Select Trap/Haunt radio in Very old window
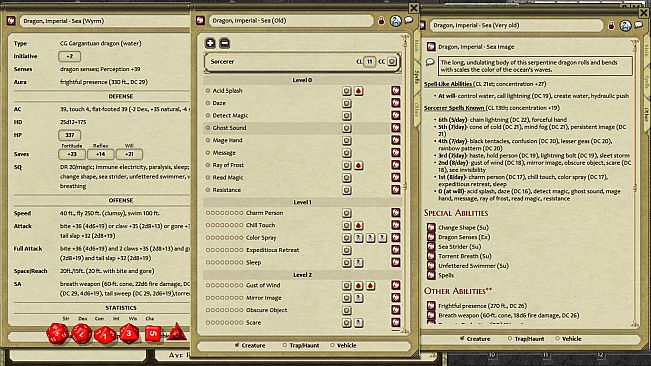This screenshot has width=651, height=366. [x=510, y=339]
